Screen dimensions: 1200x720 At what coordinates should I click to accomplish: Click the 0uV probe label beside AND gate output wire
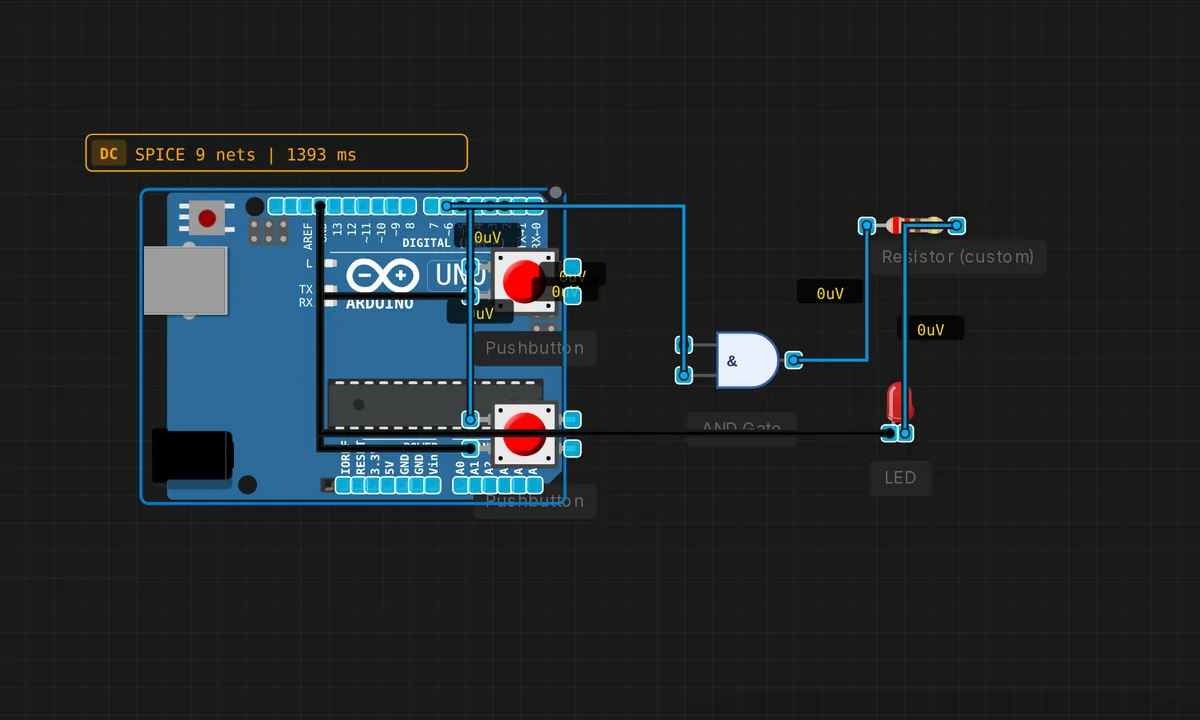[830, 293]
